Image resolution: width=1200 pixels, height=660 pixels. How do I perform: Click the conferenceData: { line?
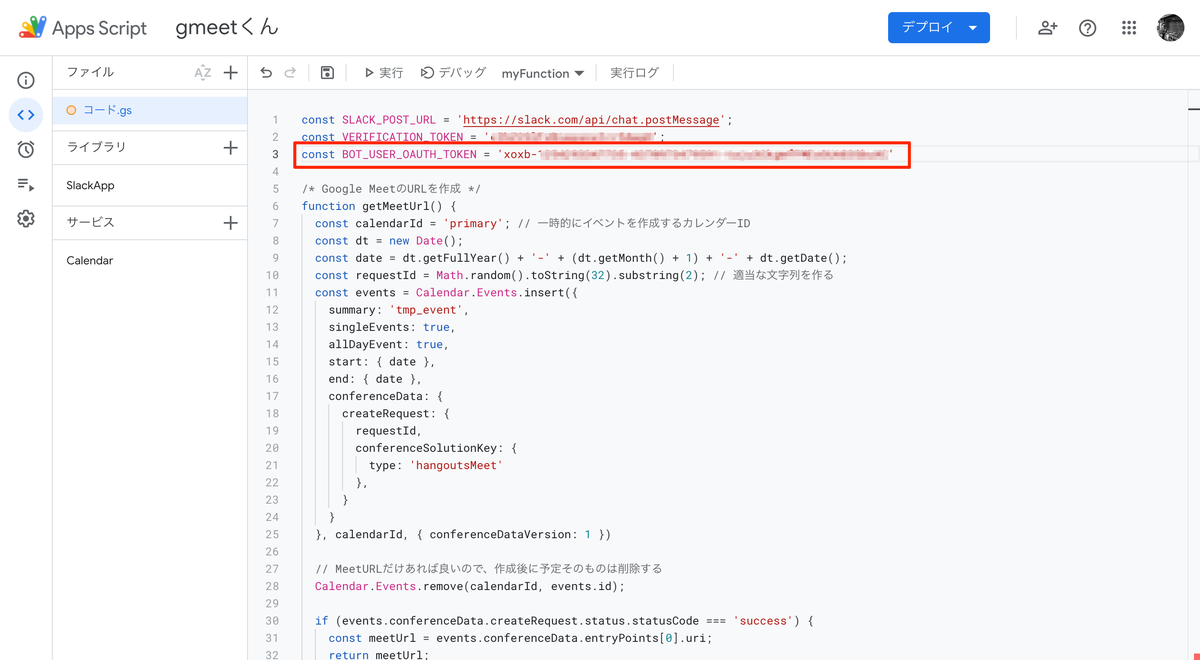[x=385, y=396]
